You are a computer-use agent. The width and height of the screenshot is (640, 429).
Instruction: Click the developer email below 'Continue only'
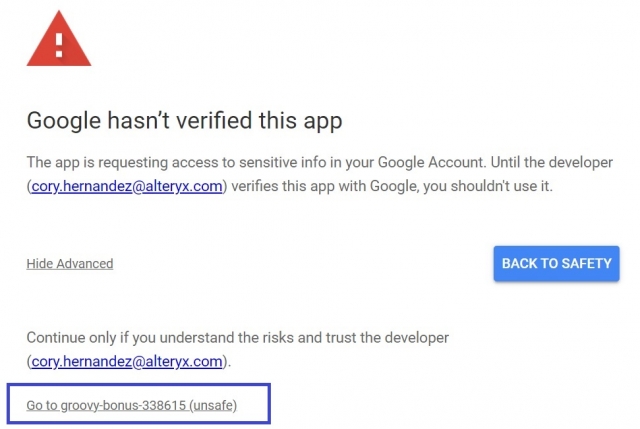127,360
